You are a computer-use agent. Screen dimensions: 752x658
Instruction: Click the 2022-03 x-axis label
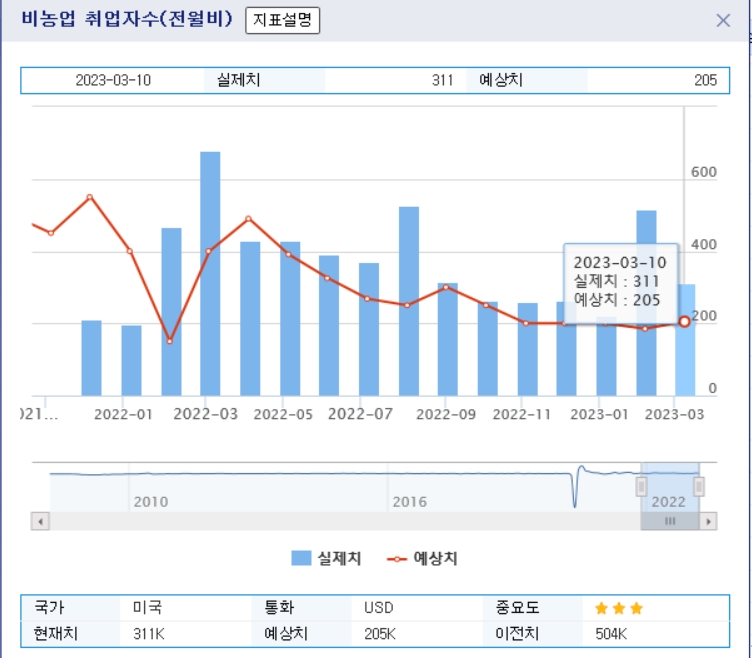[x=205, y=414]
